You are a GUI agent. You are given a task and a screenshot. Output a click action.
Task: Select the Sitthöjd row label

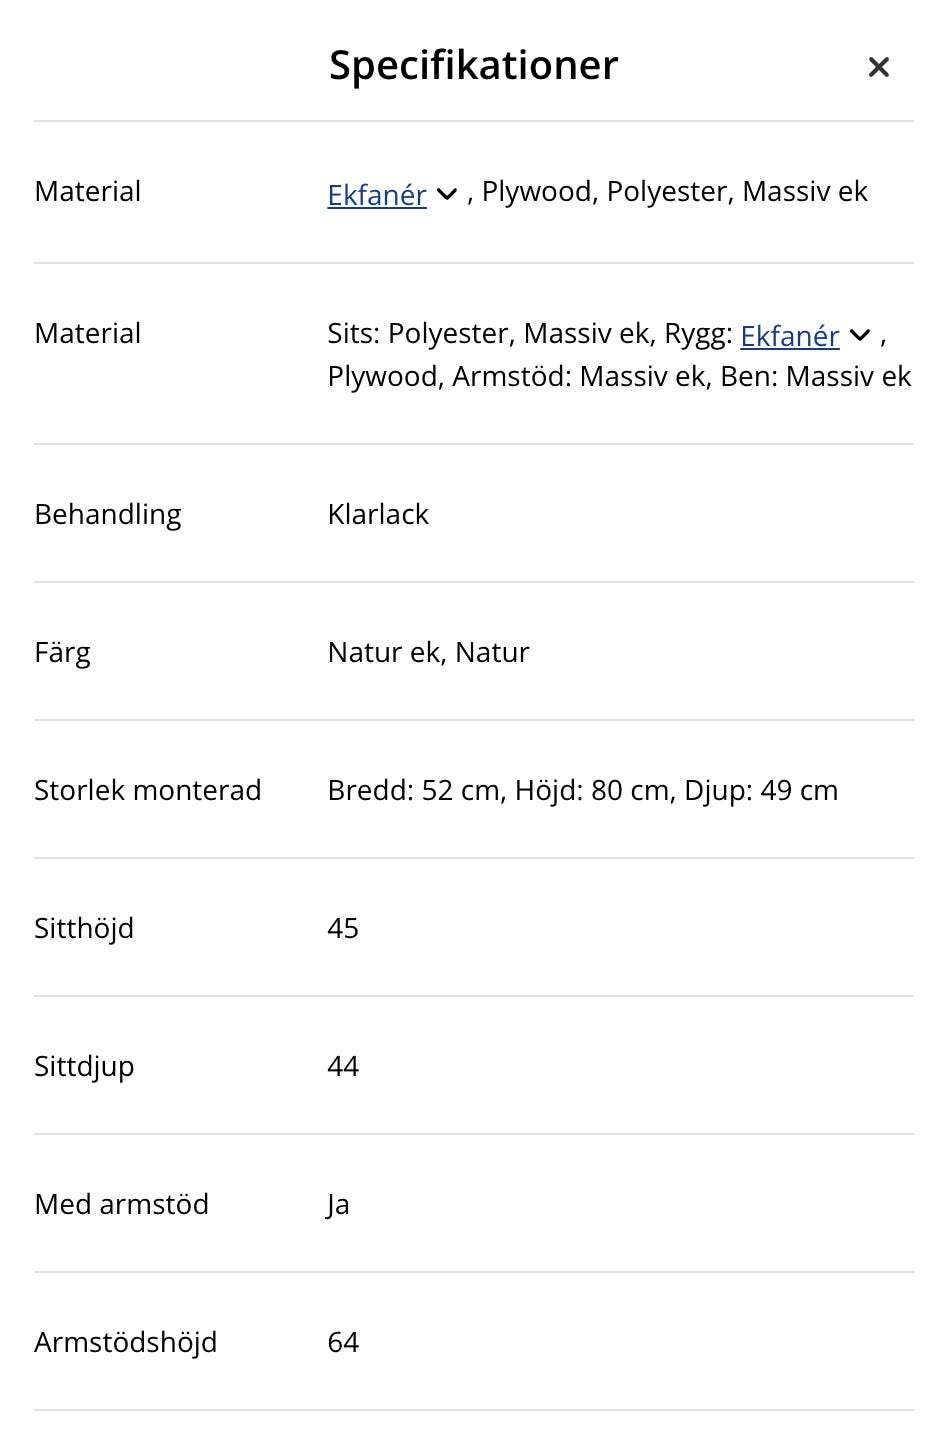click(x=84, y=928)
